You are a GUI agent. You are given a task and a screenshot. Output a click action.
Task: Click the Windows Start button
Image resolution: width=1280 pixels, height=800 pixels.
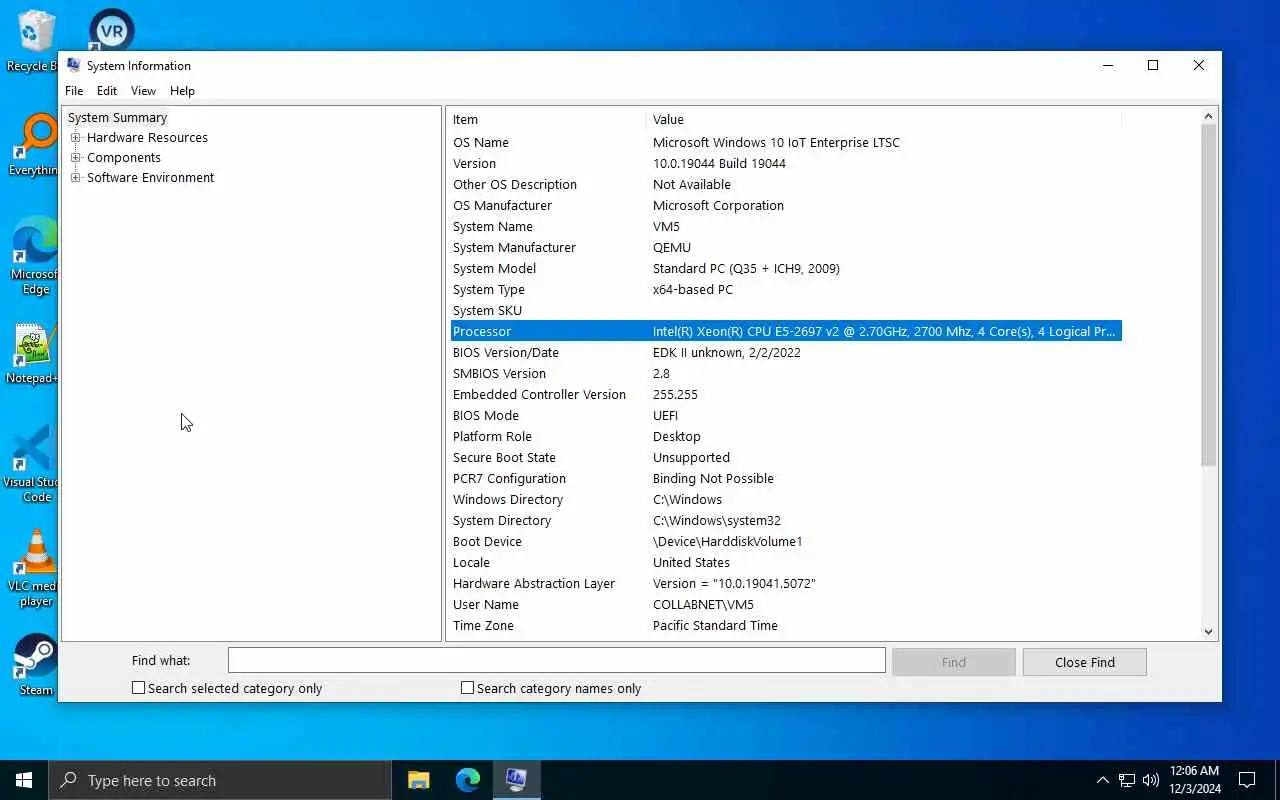[x=24, y=780]
